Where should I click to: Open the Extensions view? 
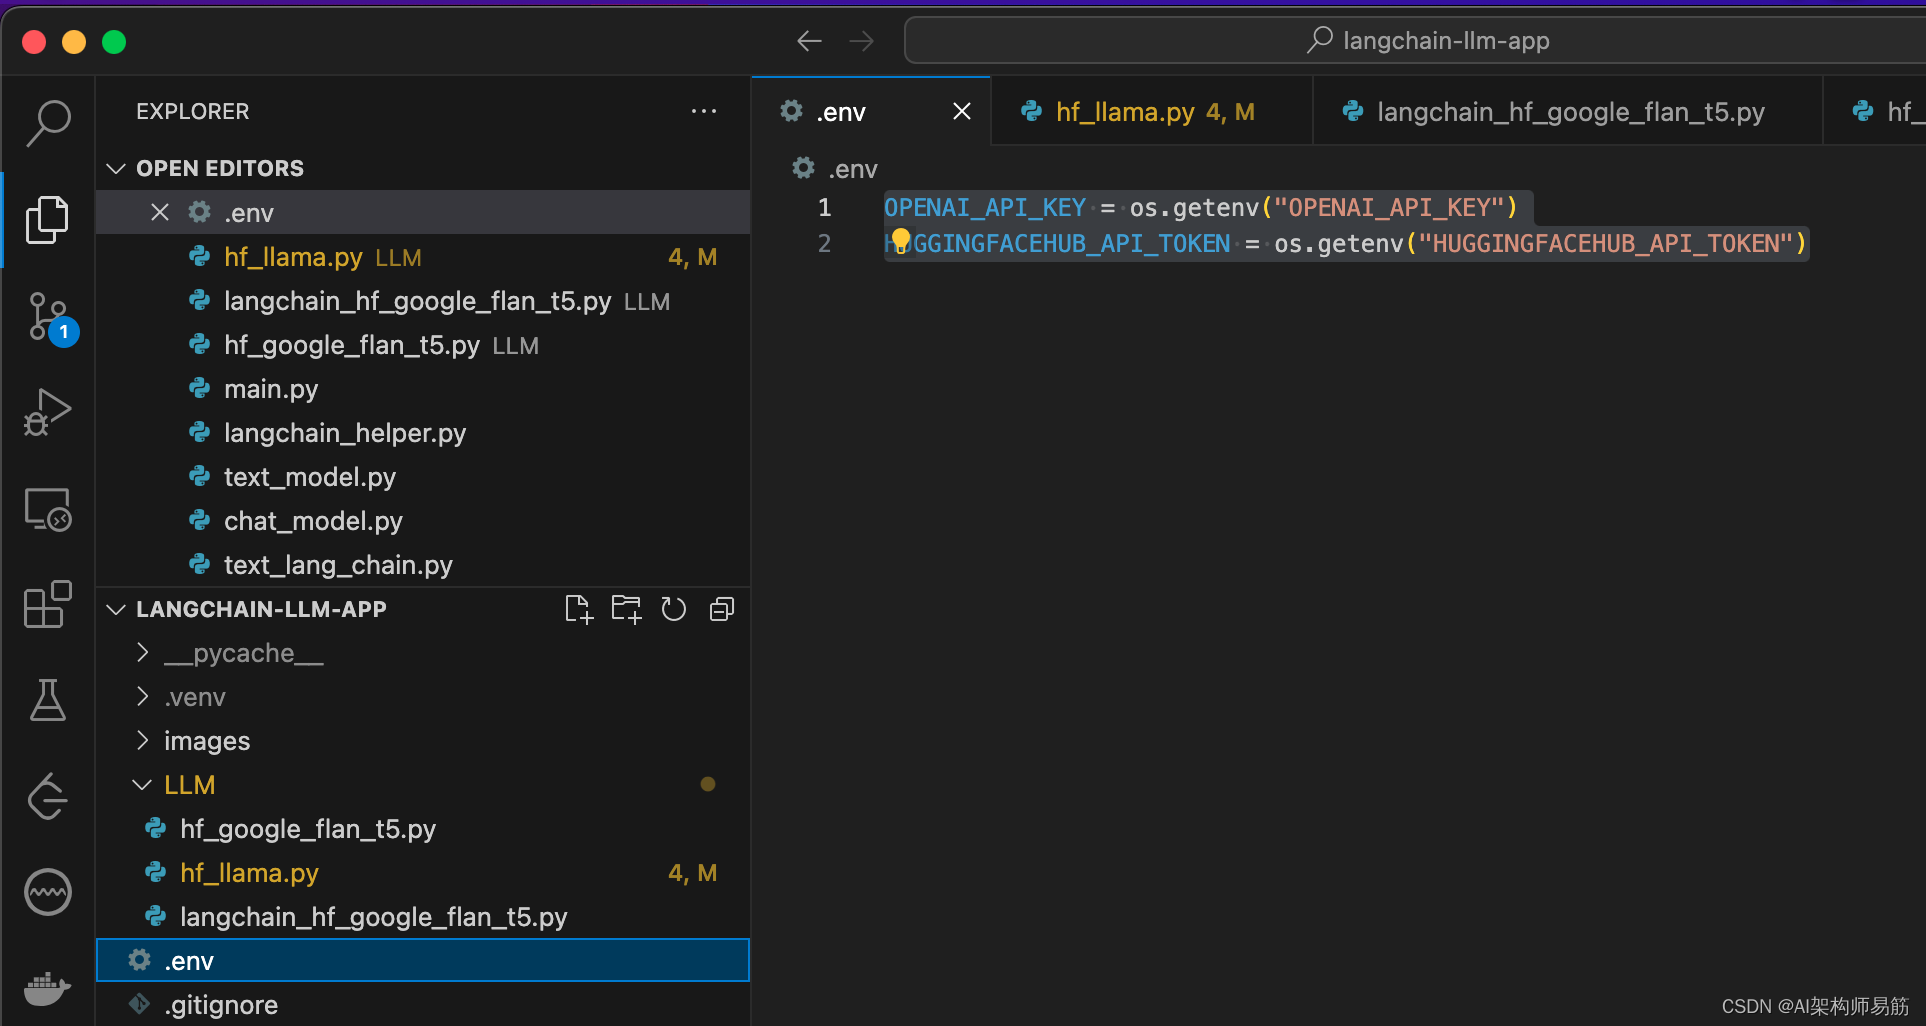point(48,604)
